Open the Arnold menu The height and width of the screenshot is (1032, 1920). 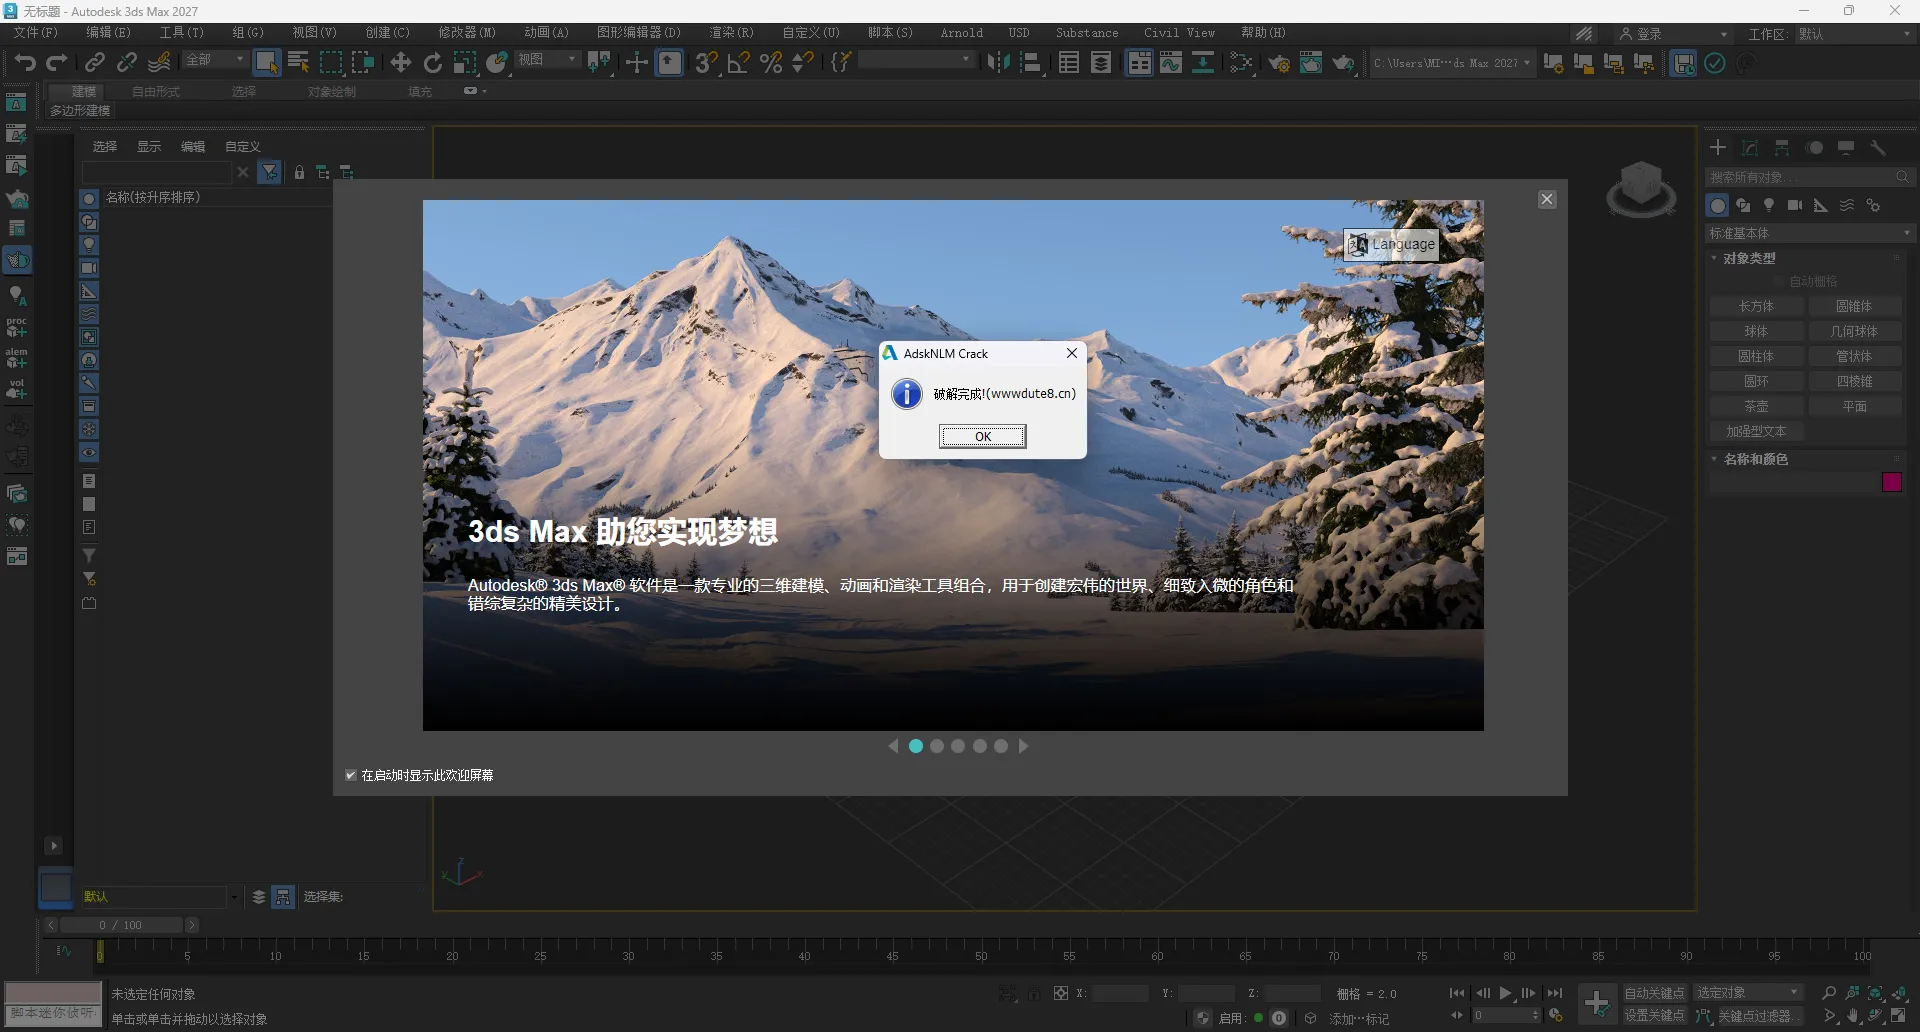962,33
